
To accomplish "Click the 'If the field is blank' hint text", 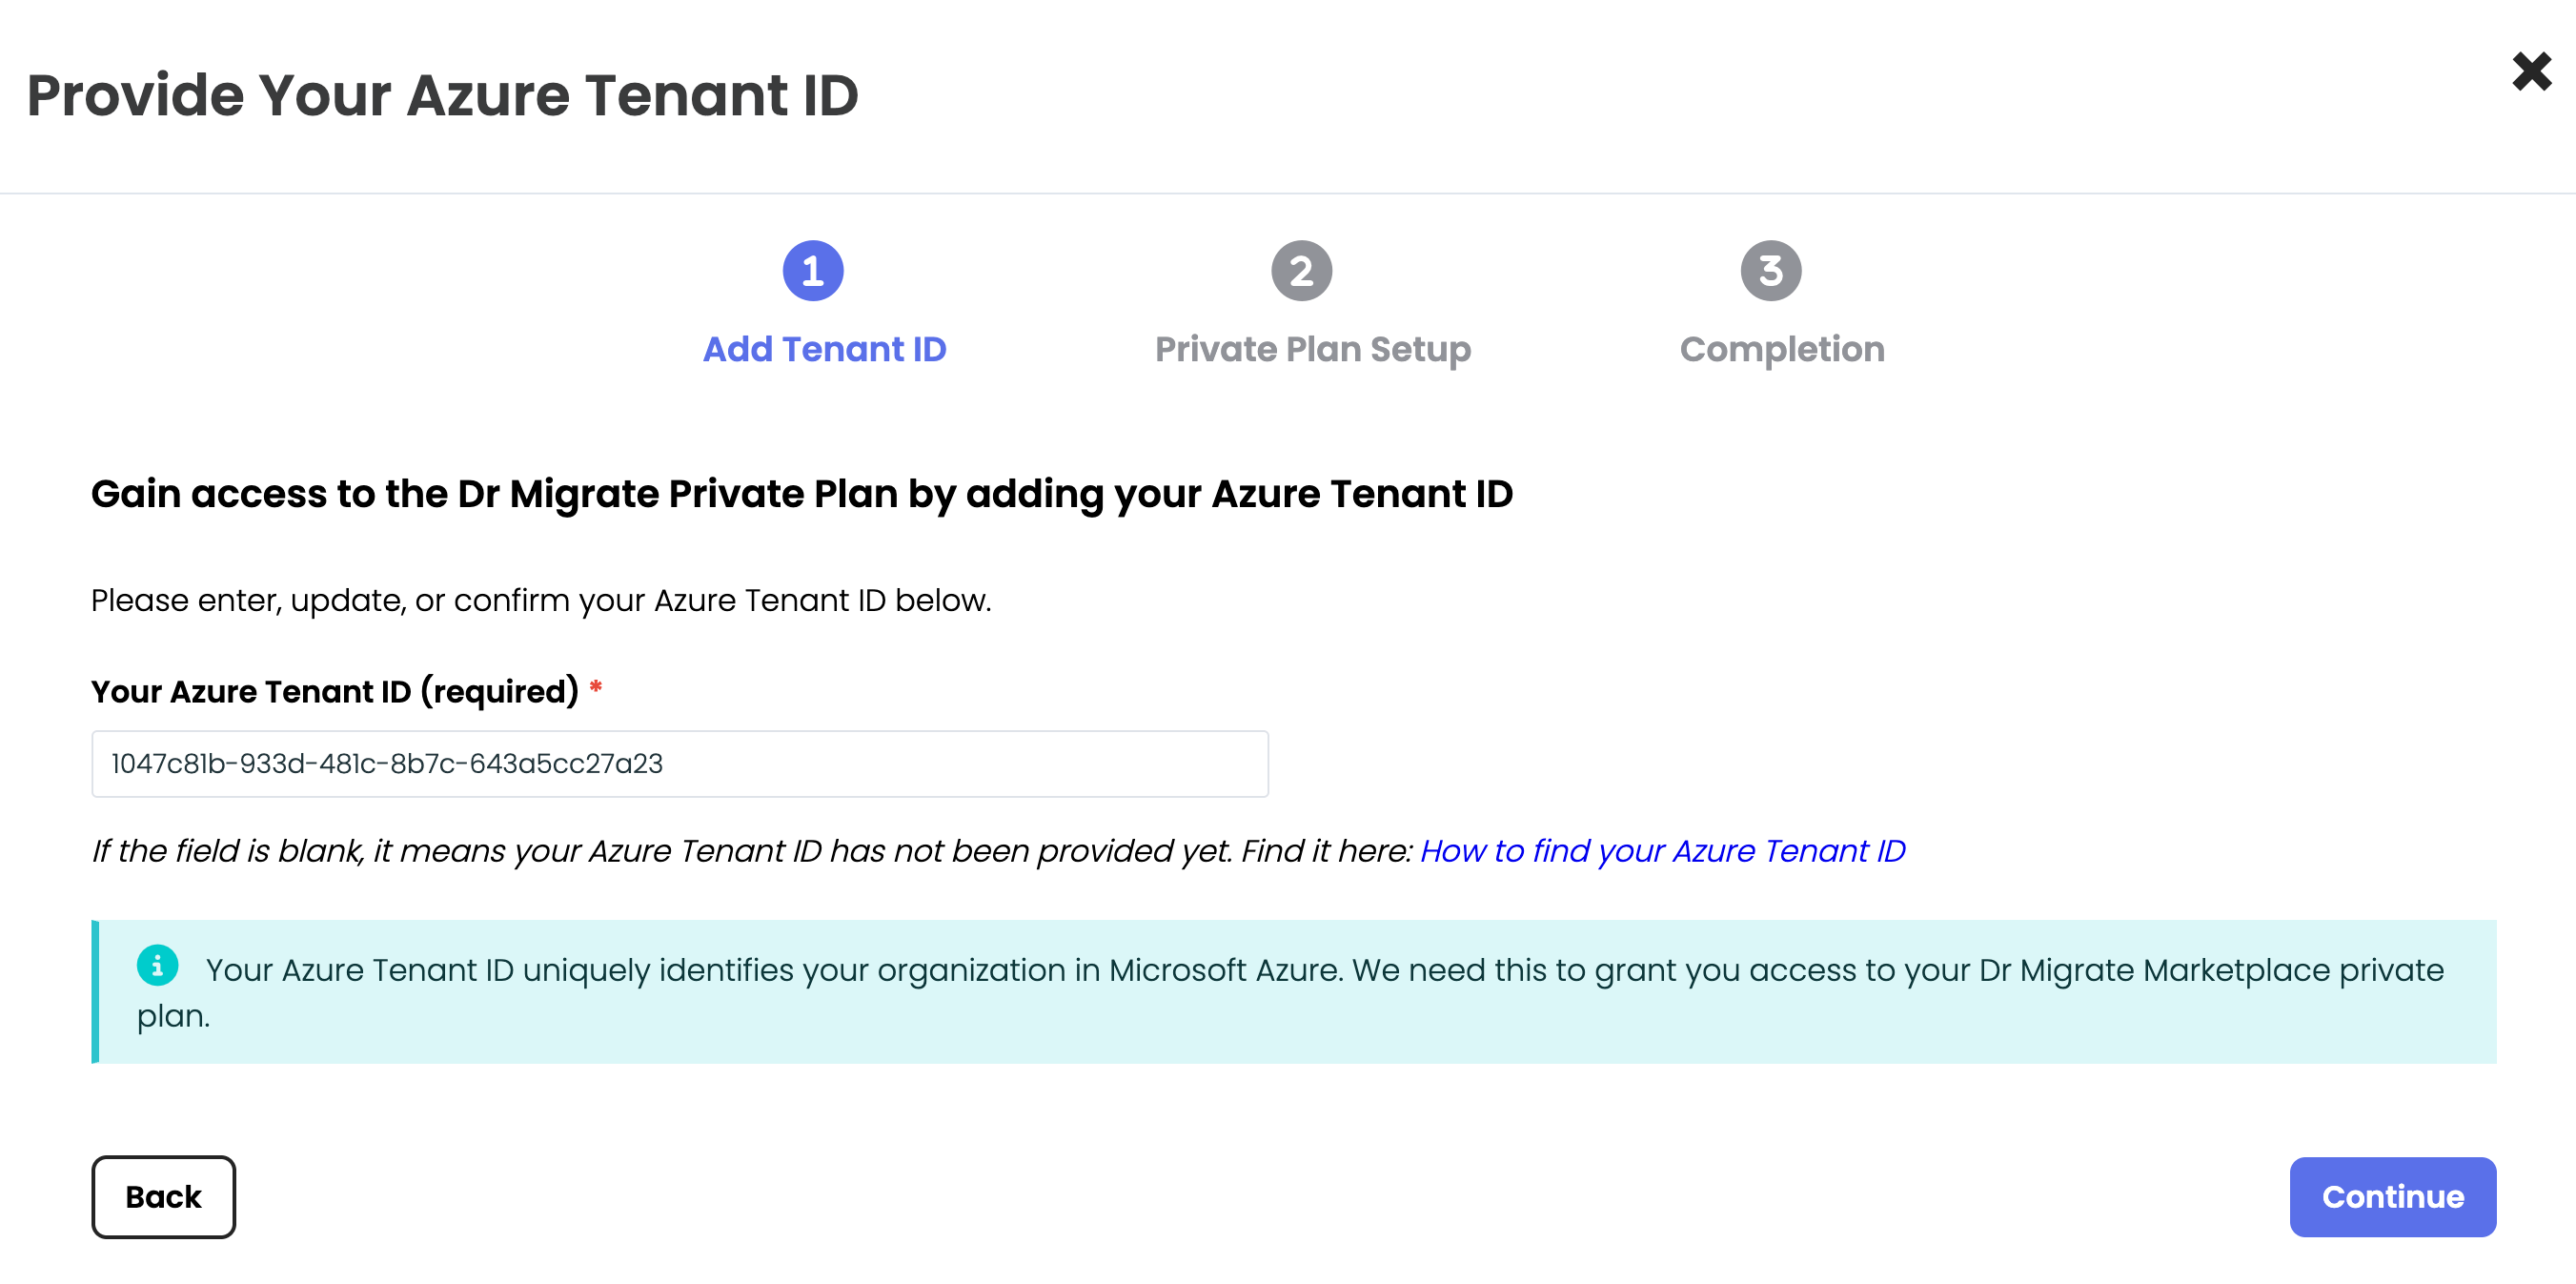I will 754,850.
